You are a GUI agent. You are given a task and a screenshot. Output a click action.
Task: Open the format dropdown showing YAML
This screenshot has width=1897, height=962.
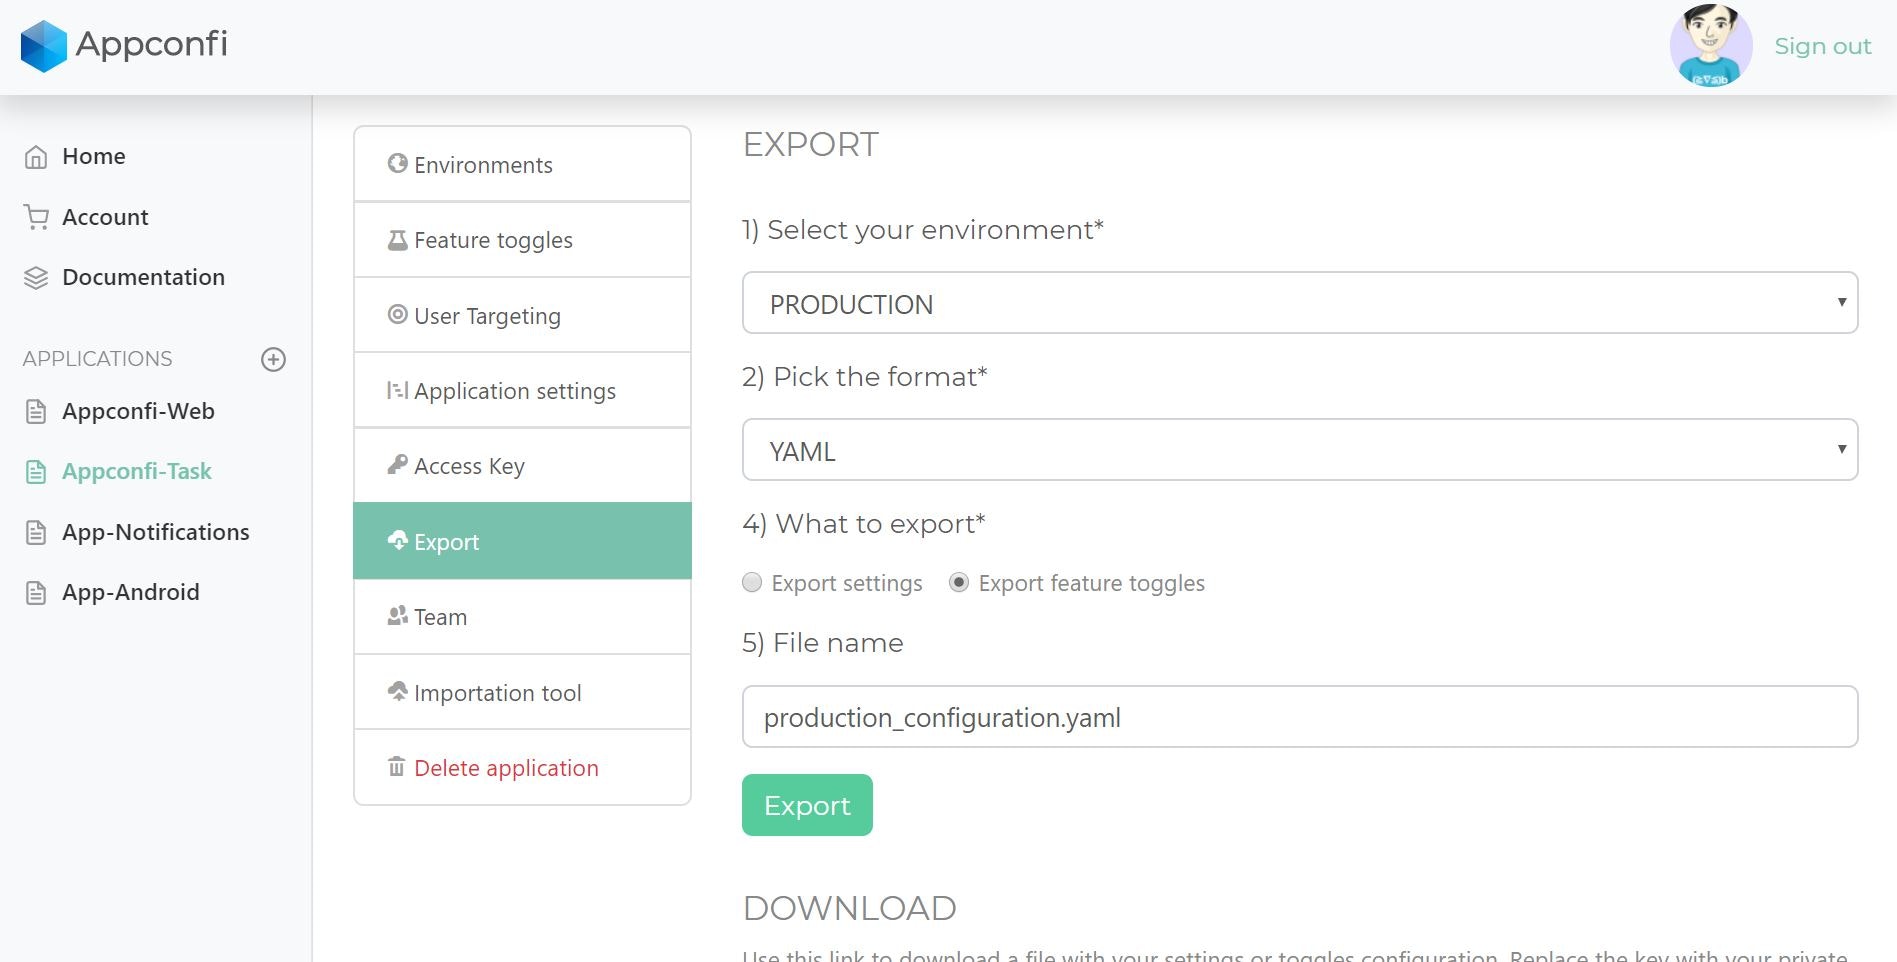coord(1300,450)
